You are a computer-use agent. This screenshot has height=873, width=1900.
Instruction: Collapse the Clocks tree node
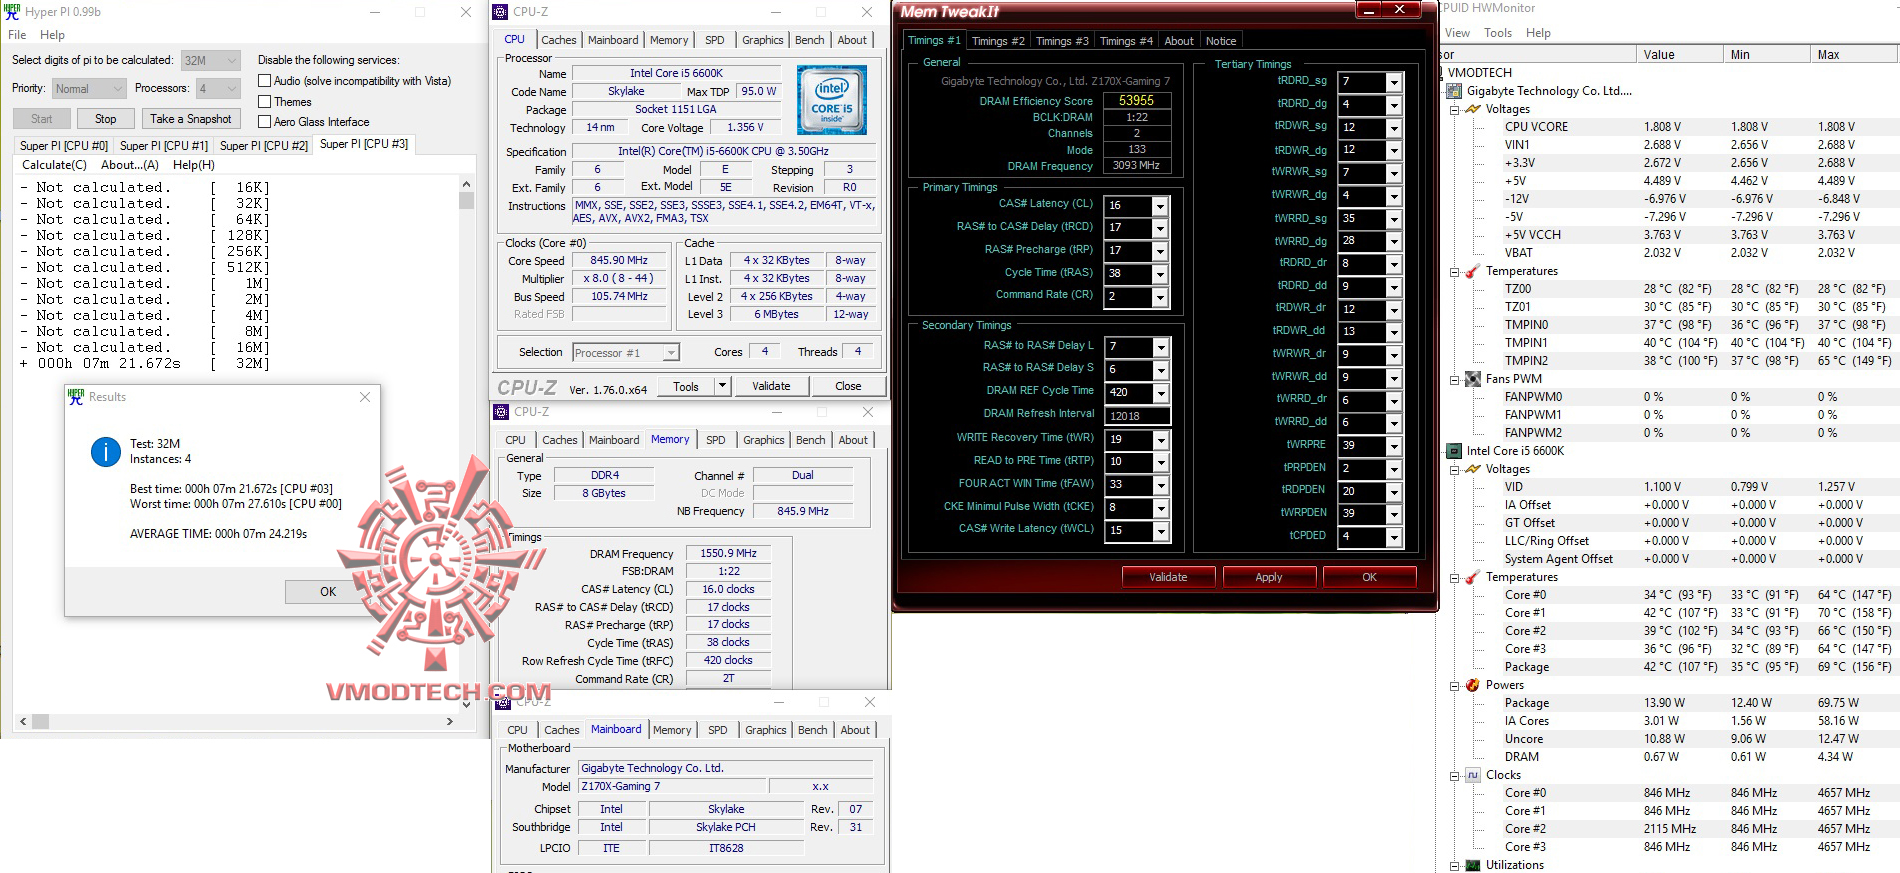[1455, 776]
